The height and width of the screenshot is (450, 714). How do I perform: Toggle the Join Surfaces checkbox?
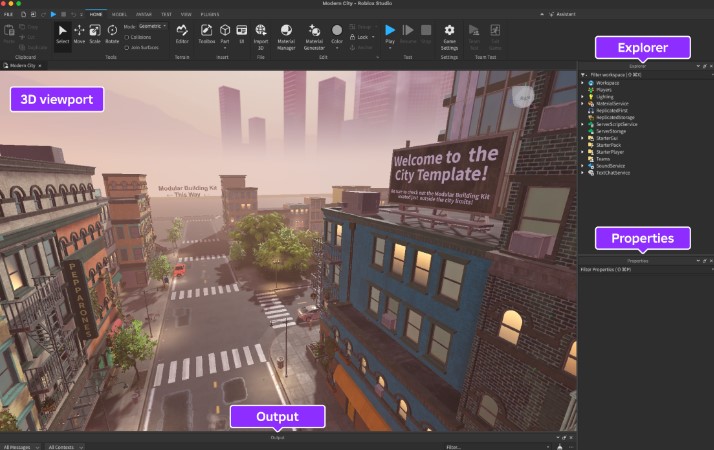coord(127,47)
